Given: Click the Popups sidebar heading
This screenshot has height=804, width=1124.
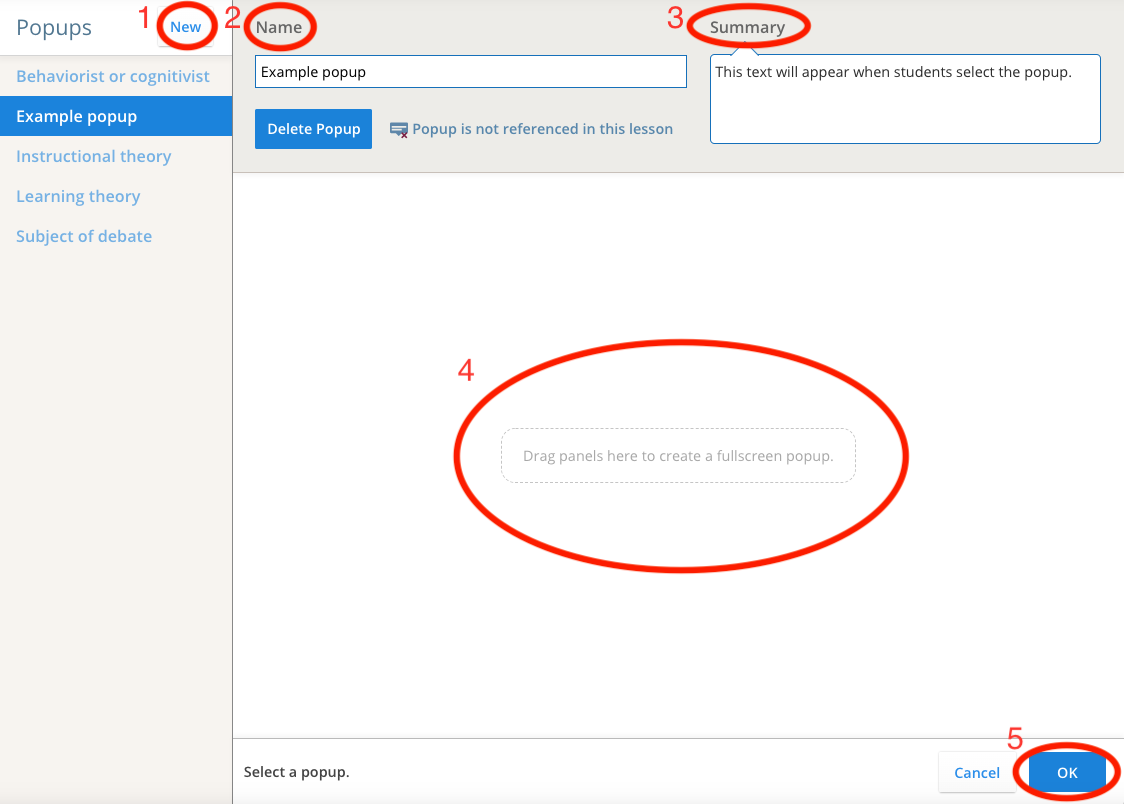Looking at the screenshot, I should click(x=54, y=28).
